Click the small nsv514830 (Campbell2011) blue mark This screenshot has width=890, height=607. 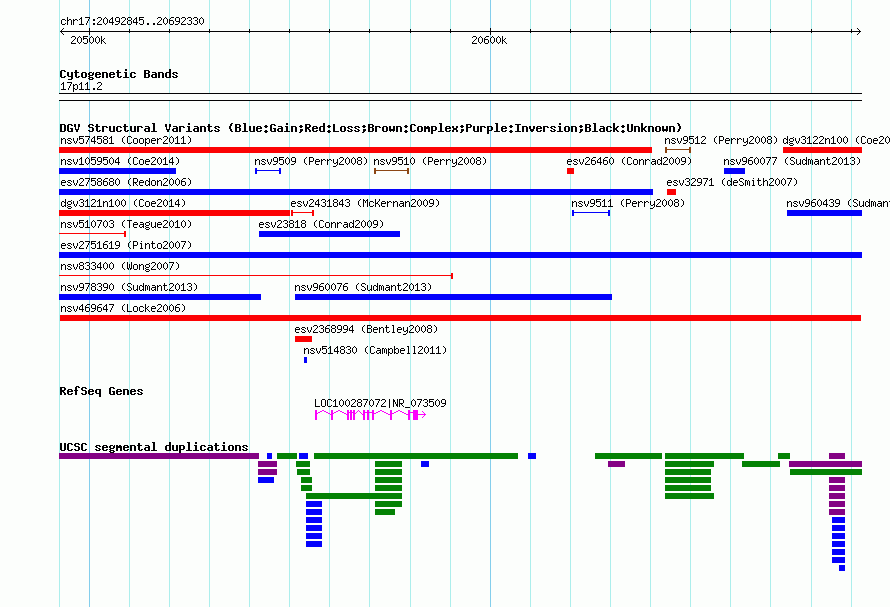tap(305, 360)
